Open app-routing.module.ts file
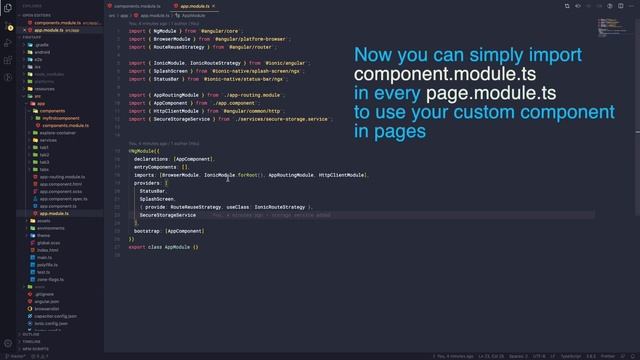Screen dimensions: 640x360 click(62, 177)
